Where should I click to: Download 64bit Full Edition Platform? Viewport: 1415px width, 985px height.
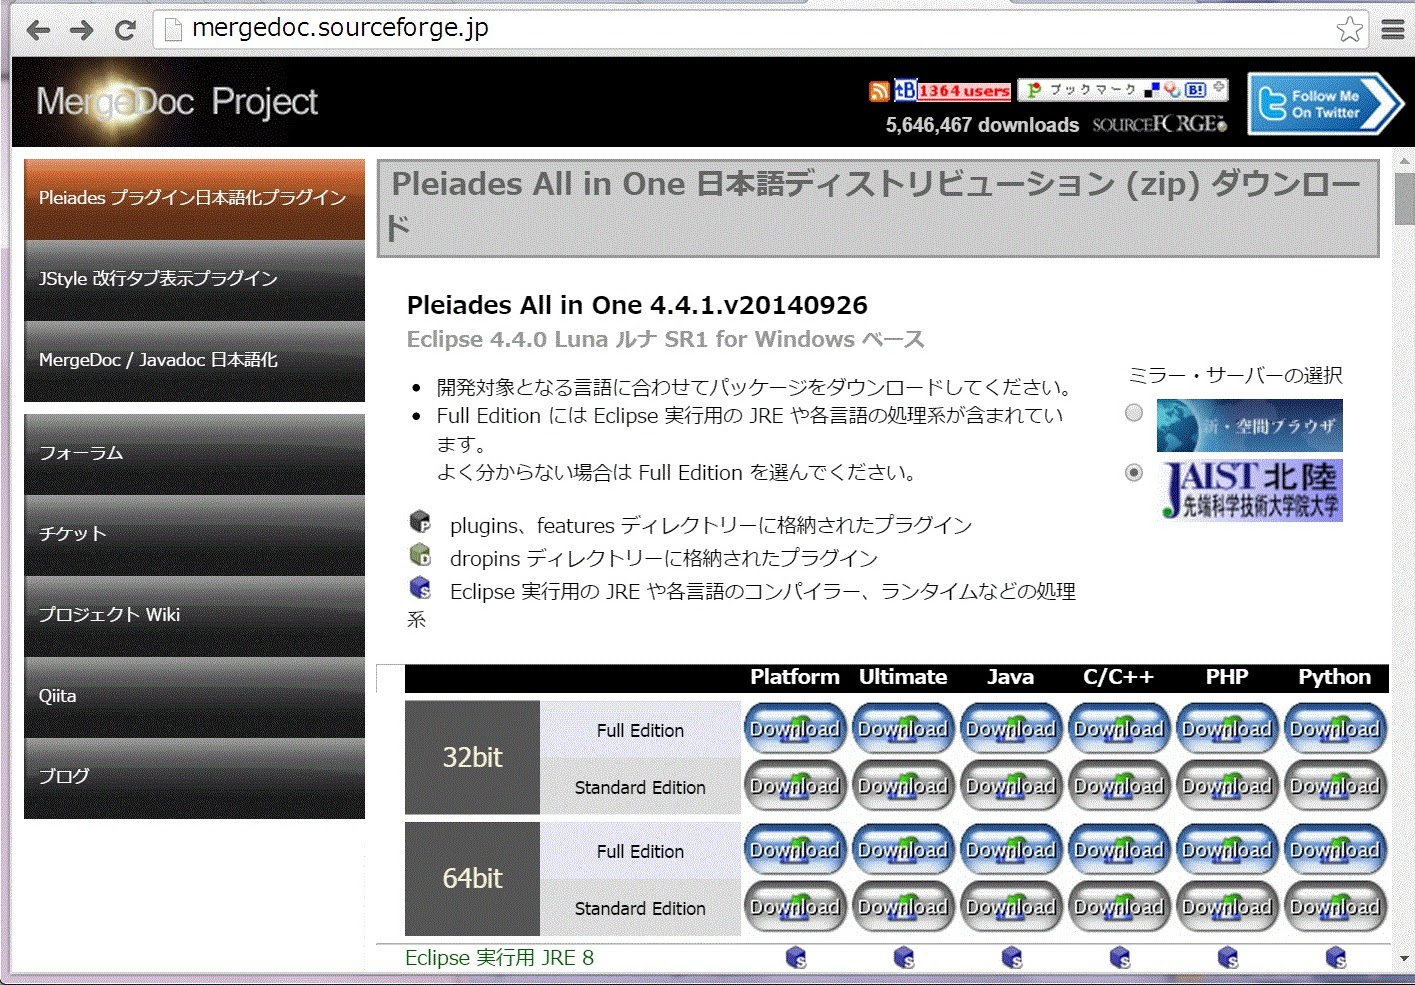pyautogui.click(x=795, y=850)
